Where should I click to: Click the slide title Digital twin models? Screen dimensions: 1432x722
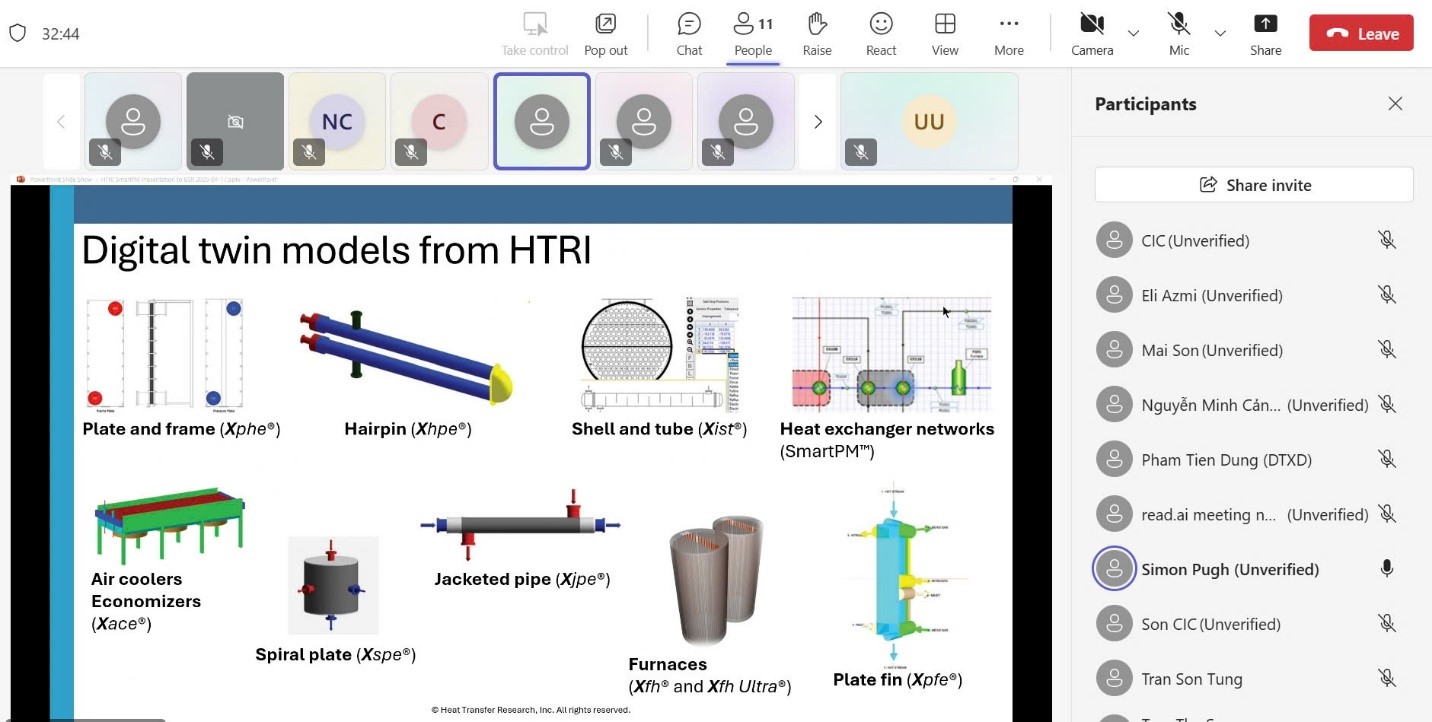pyautogui.click(x=336, y=250)
